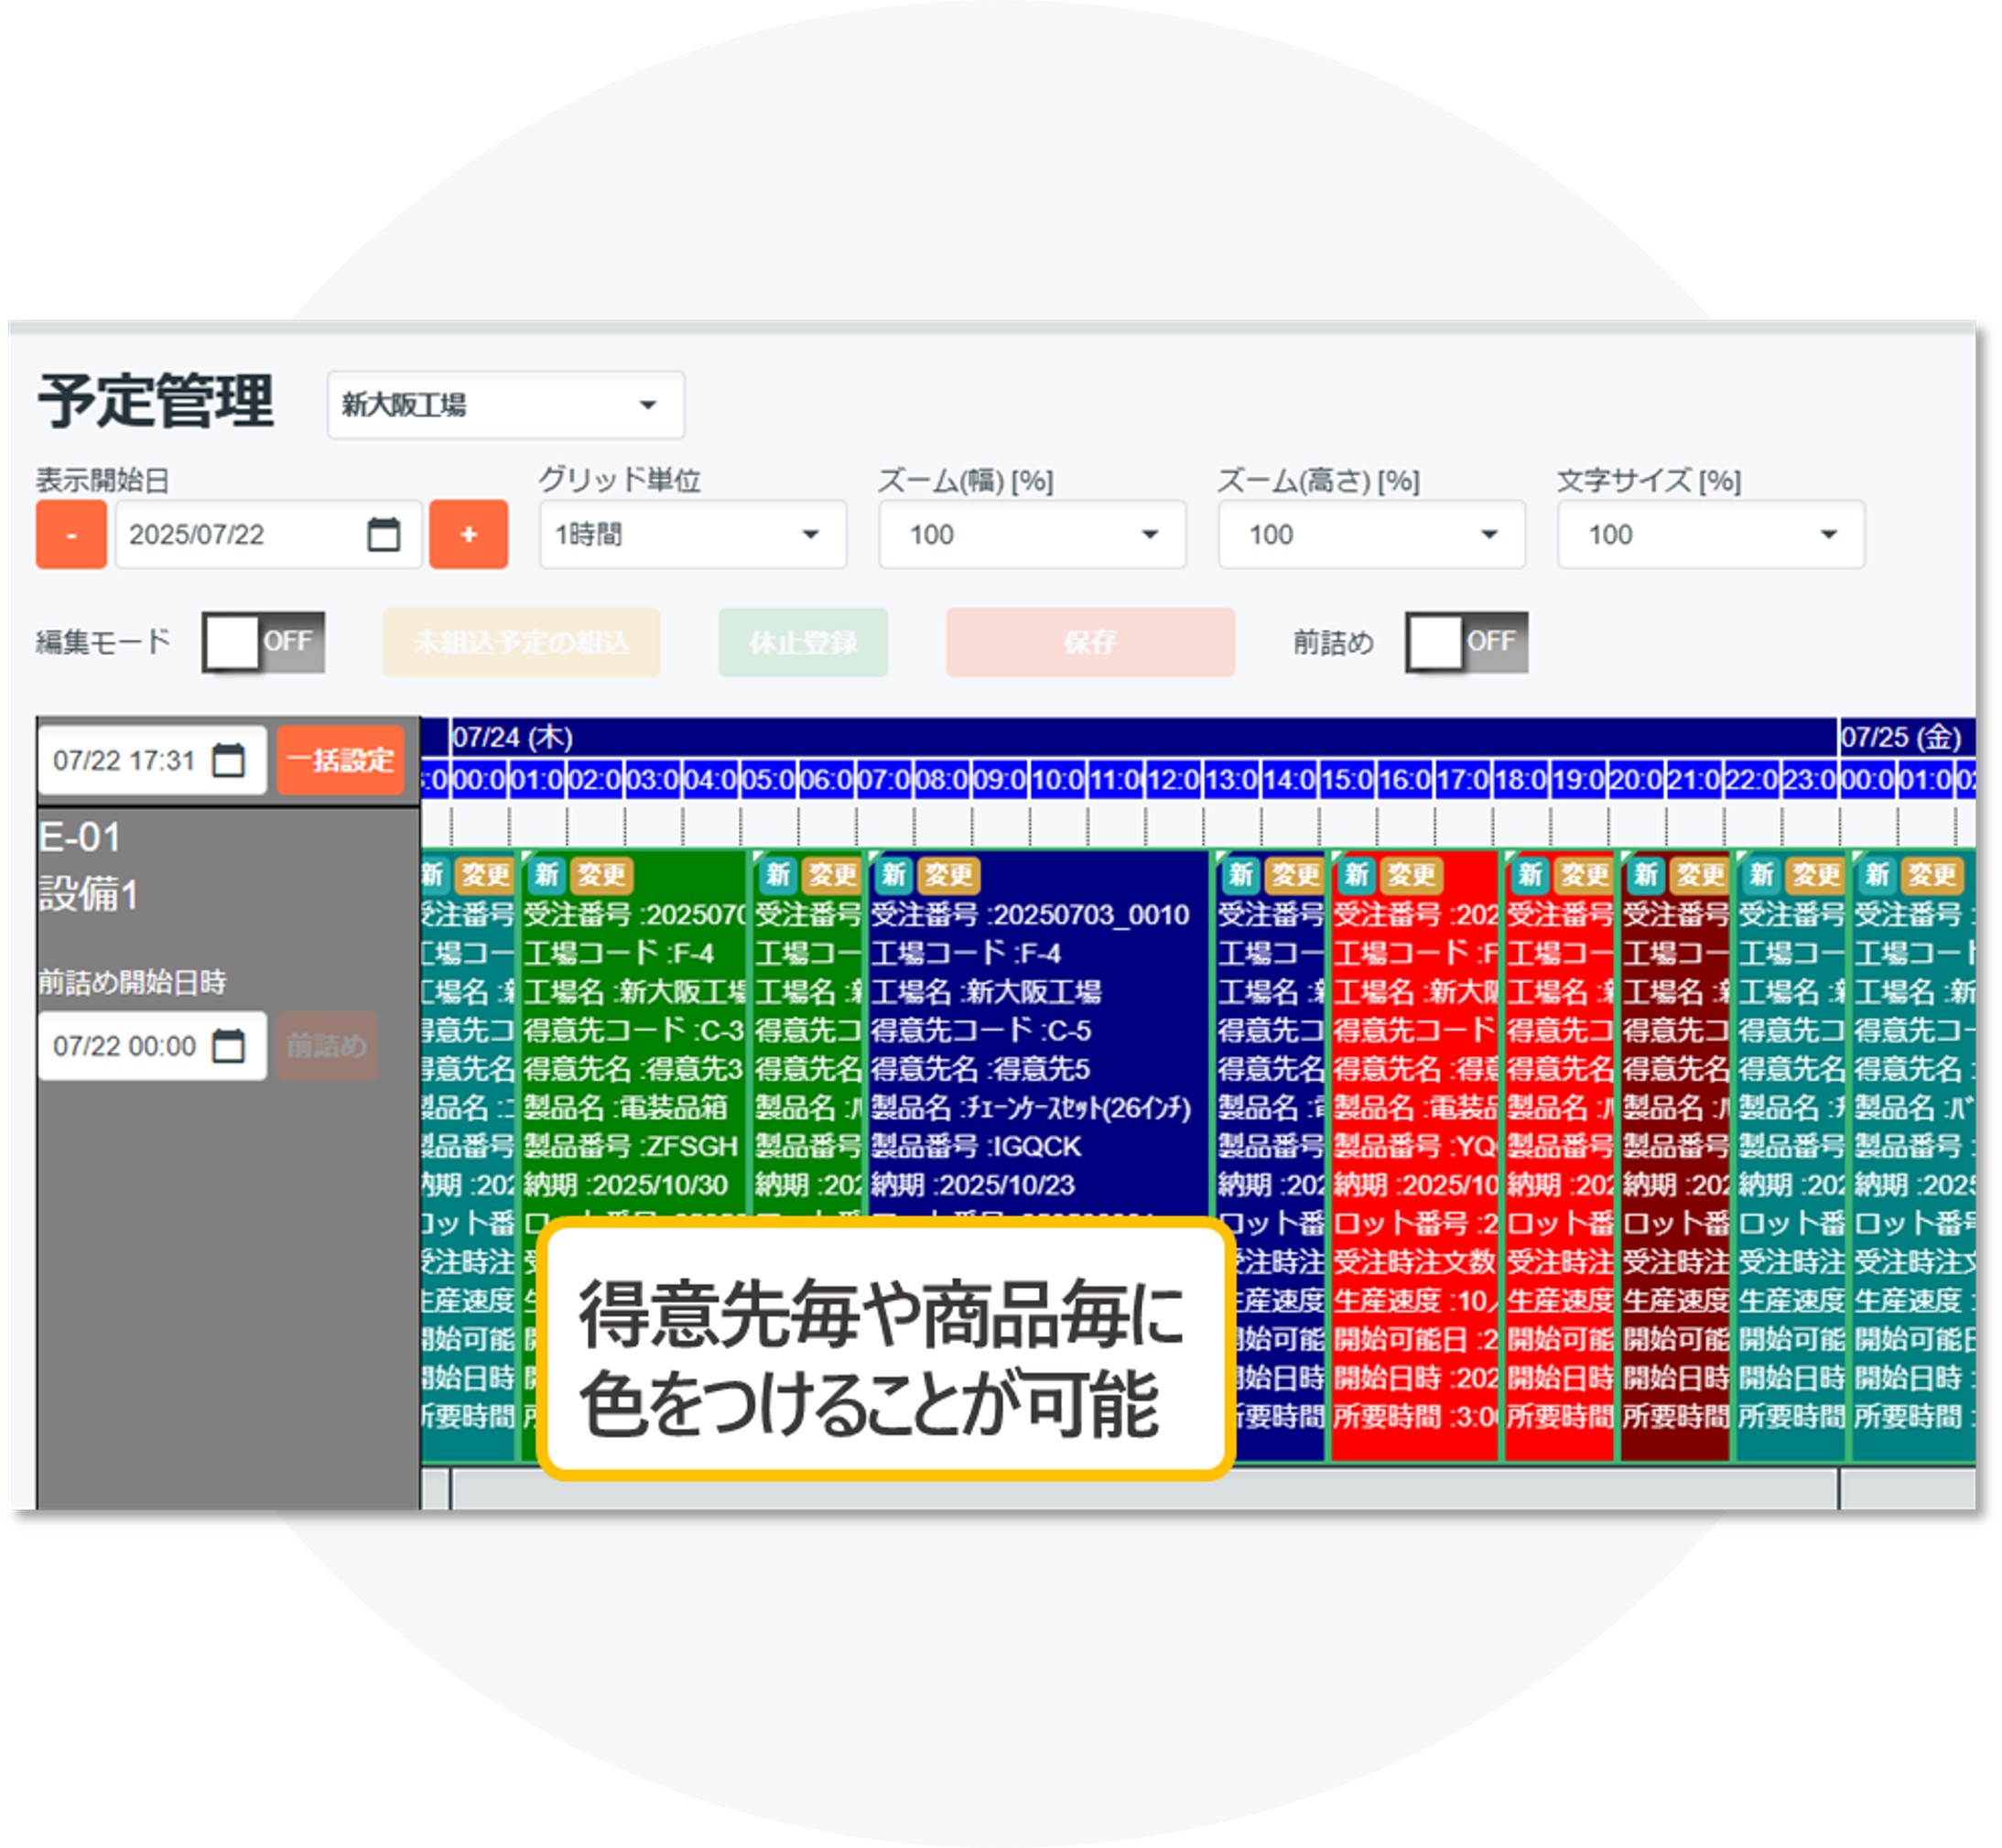Click the 変更 badge on the dark red card

(1696, 877)
